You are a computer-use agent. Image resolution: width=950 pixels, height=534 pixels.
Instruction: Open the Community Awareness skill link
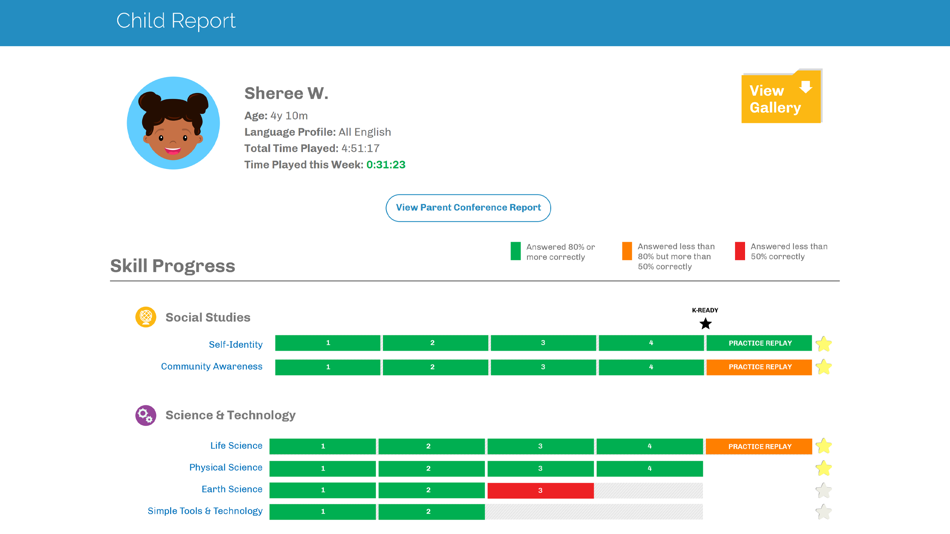coord(211,366)
